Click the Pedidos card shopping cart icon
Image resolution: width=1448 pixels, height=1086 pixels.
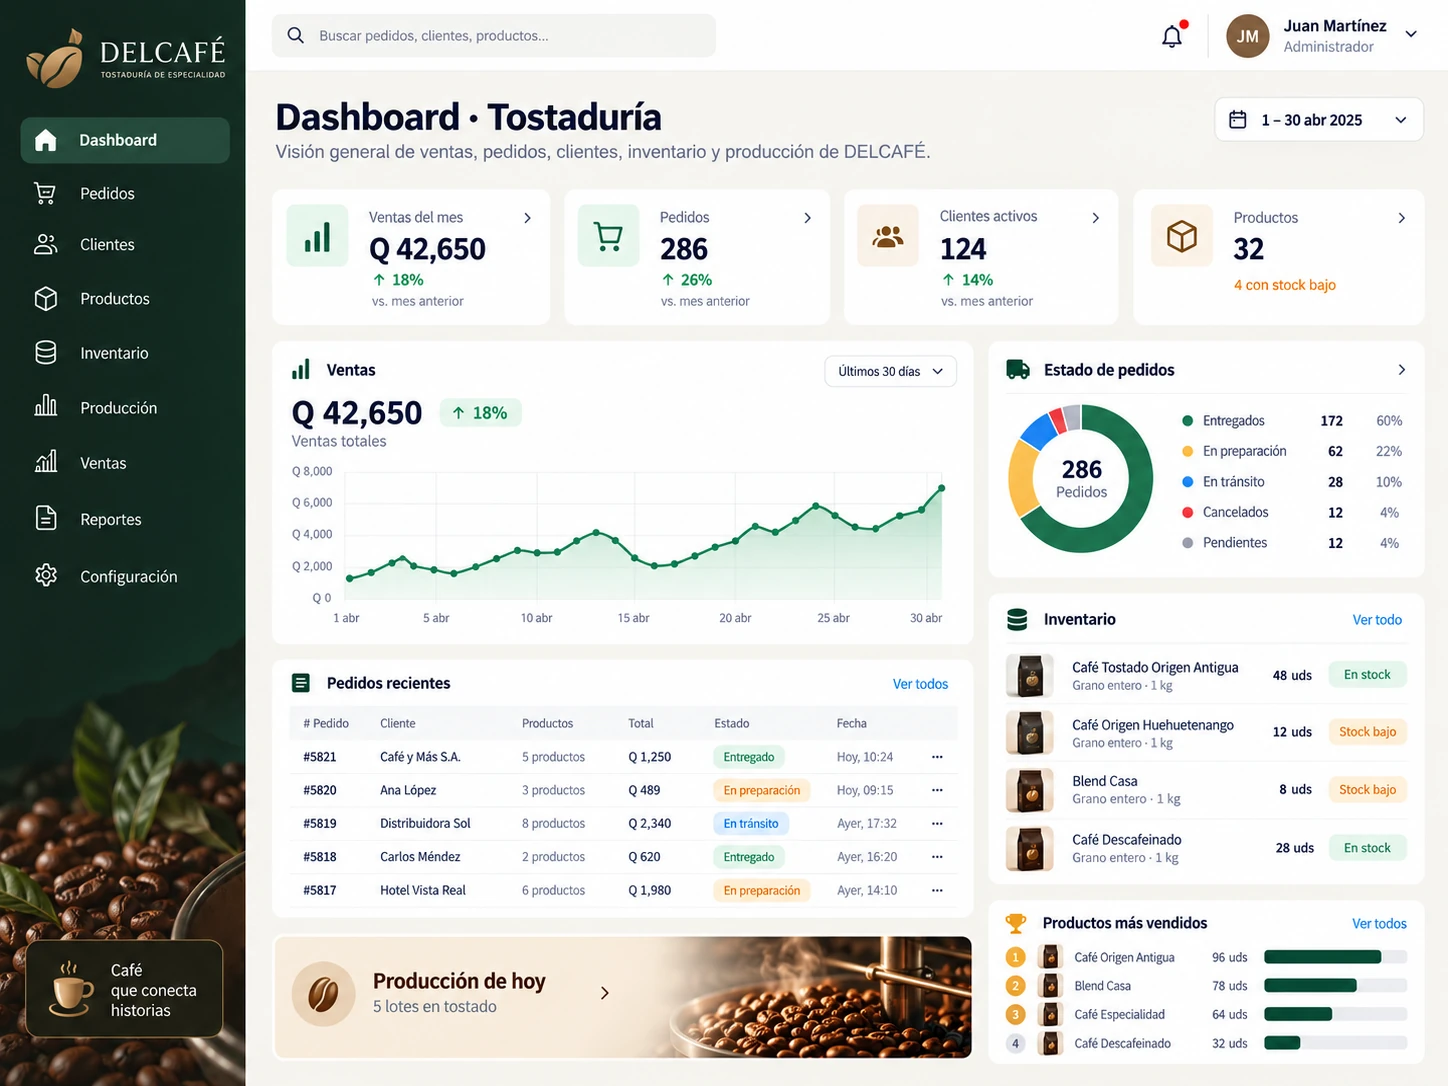[608, 236]
